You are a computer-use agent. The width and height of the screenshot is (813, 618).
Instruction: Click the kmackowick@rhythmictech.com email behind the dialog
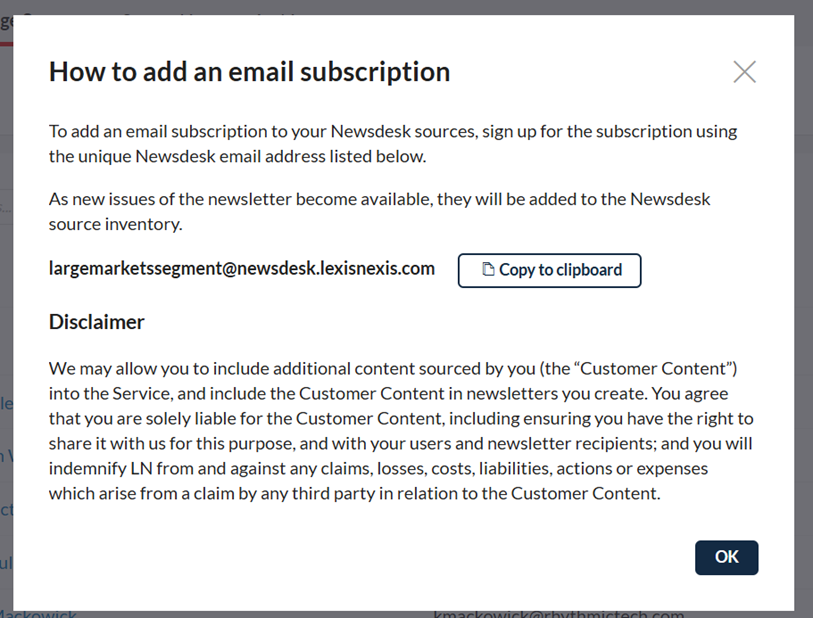pos(558,614)
